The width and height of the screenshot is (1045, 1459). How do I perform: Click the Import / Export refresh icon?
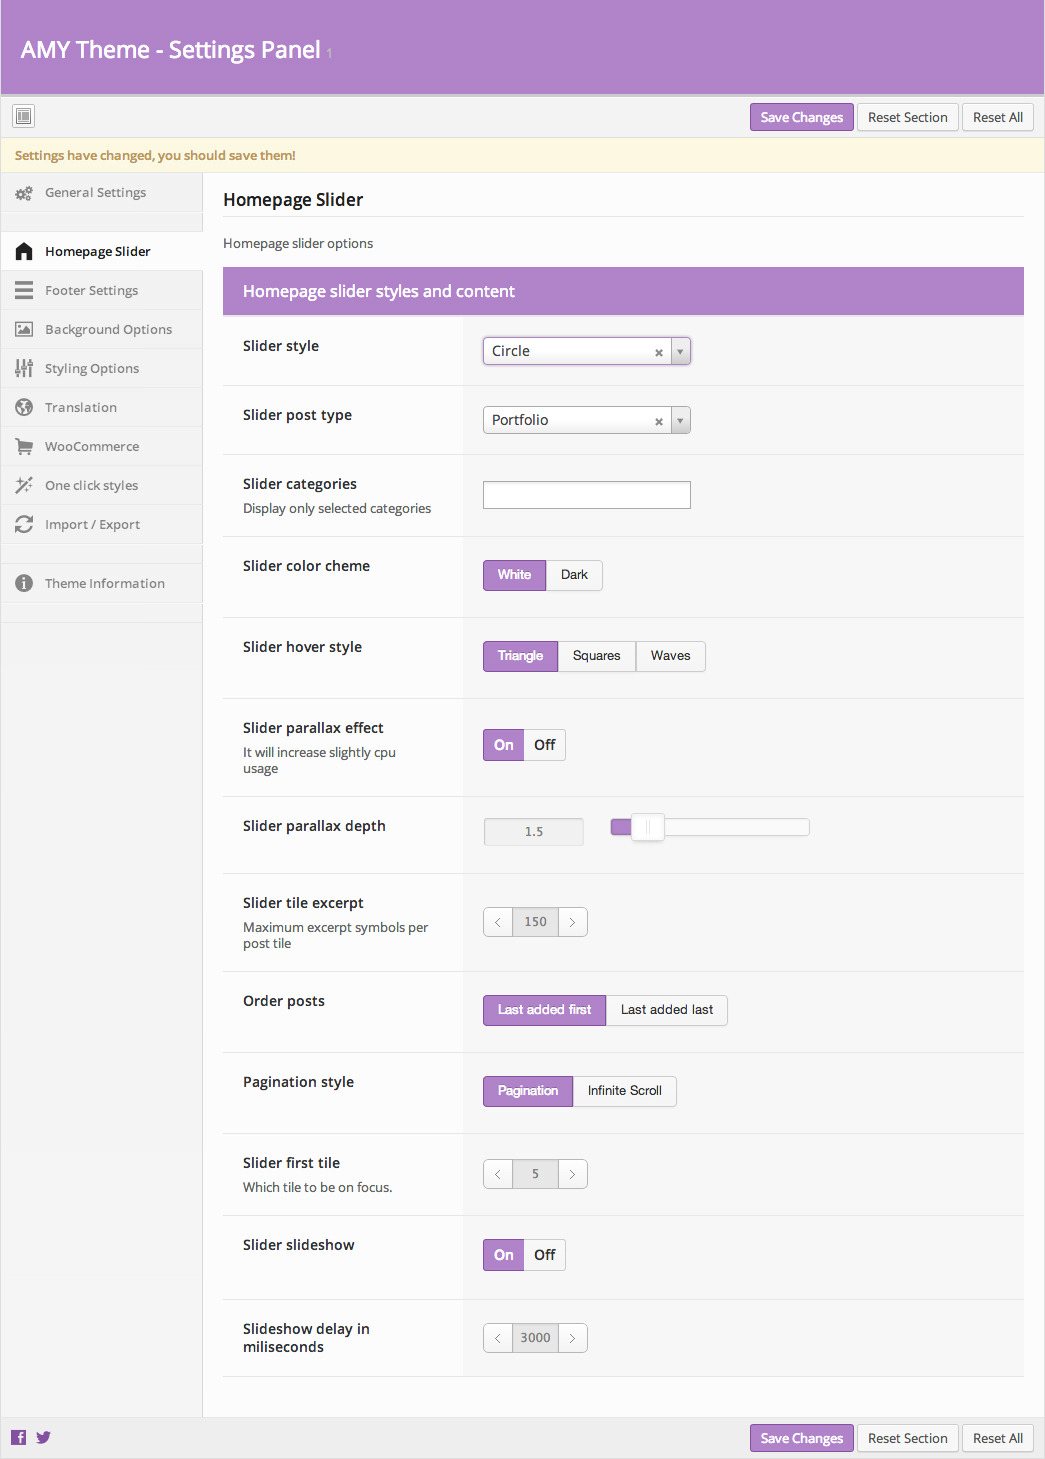[24, 525]
